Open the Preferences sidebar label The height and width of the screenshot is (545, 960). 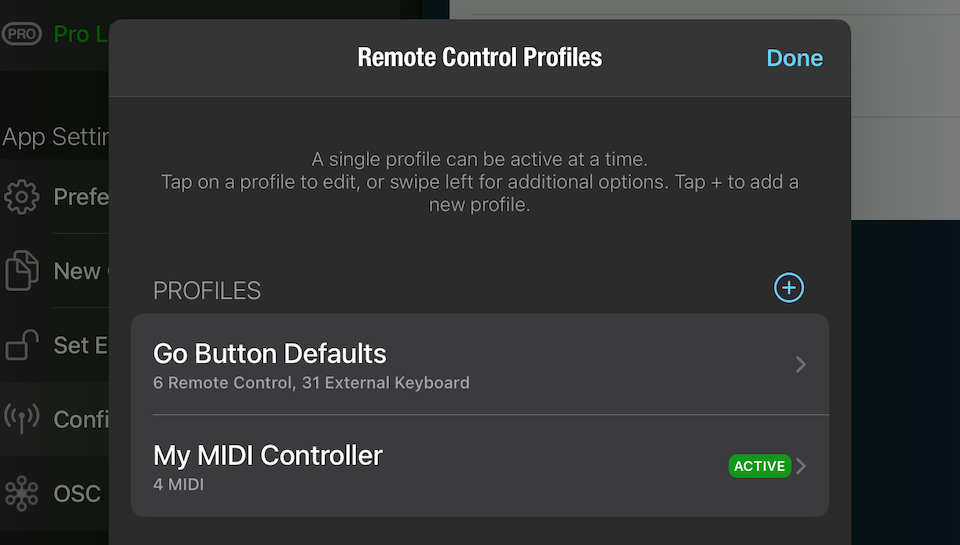[80, 197]
